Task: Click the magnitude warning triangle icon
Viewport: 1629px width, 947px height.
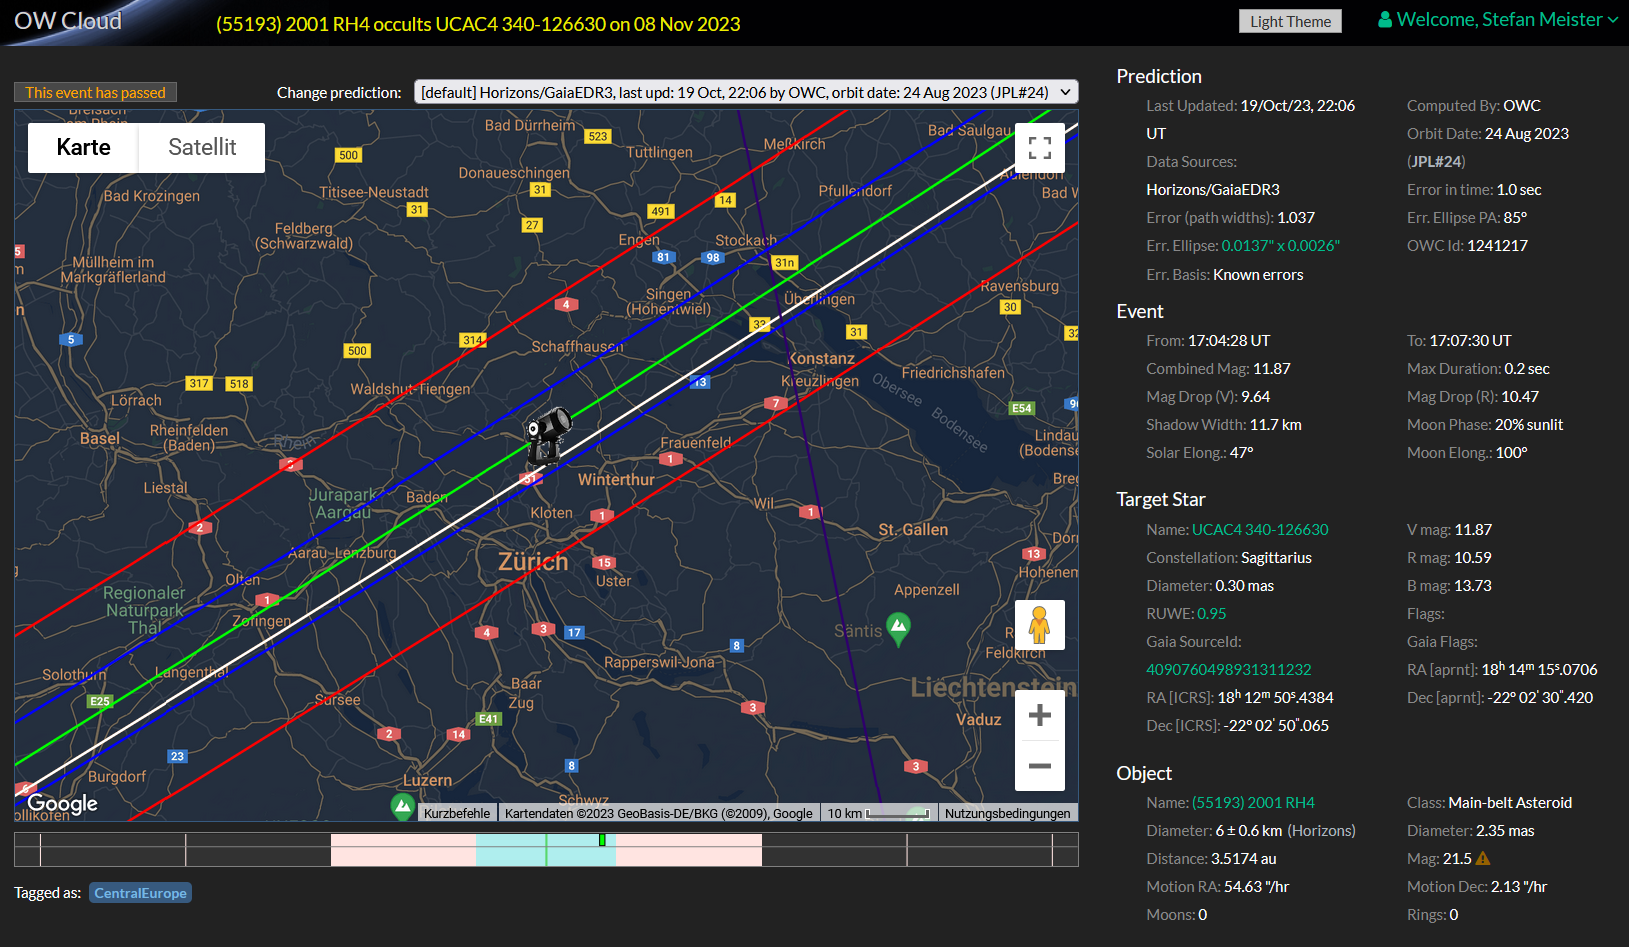Action: (1483, 858)
